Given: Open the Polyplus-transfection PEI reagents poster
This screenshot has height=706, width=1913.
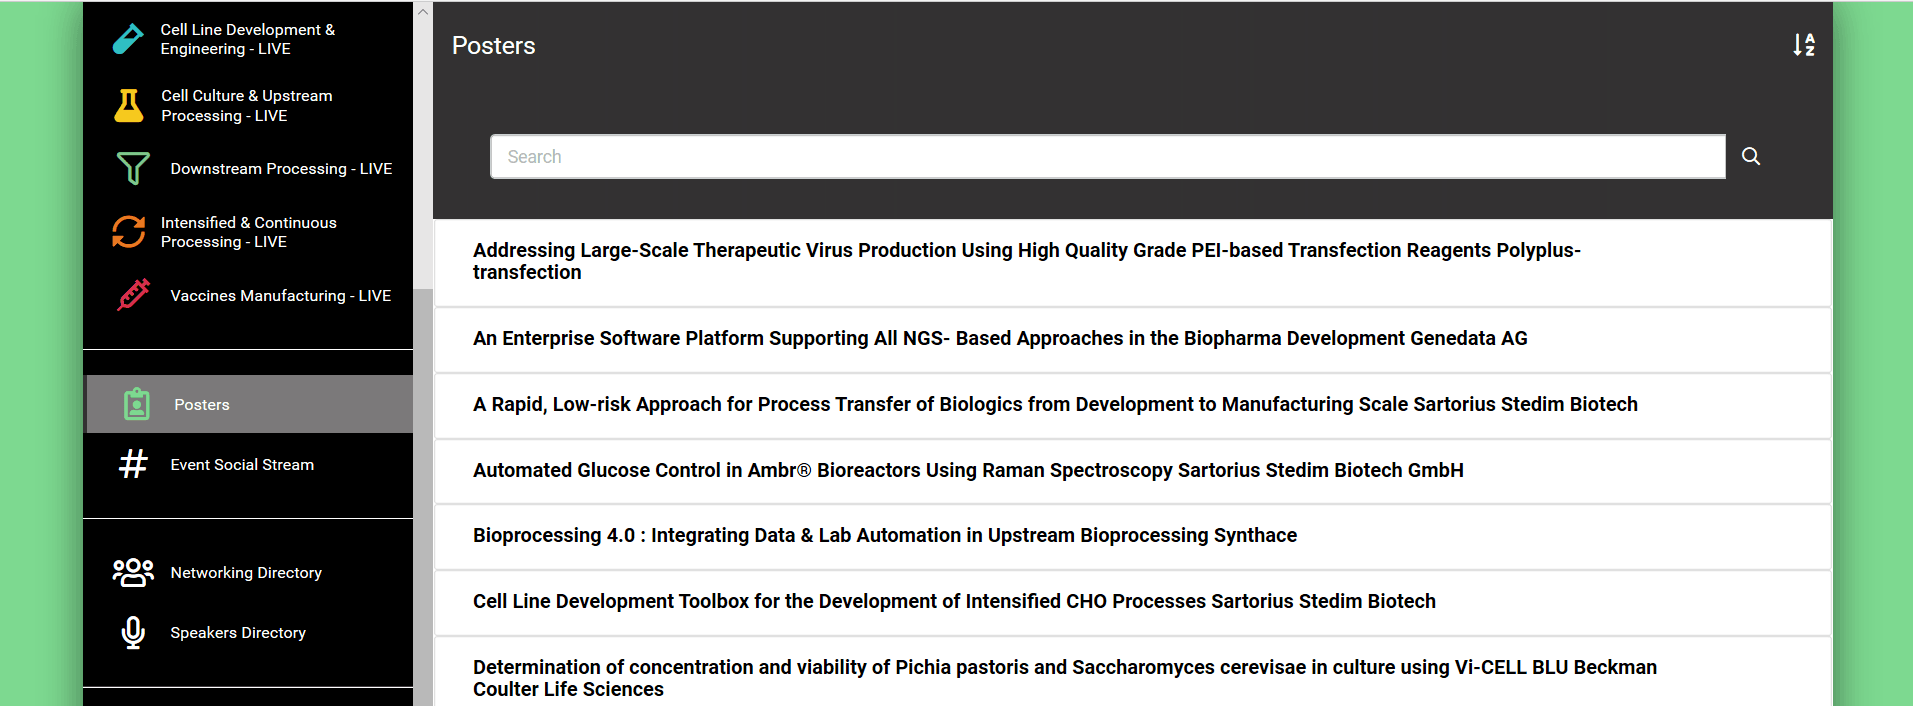Looking at the screenshot, I should tap(1026, 261).
